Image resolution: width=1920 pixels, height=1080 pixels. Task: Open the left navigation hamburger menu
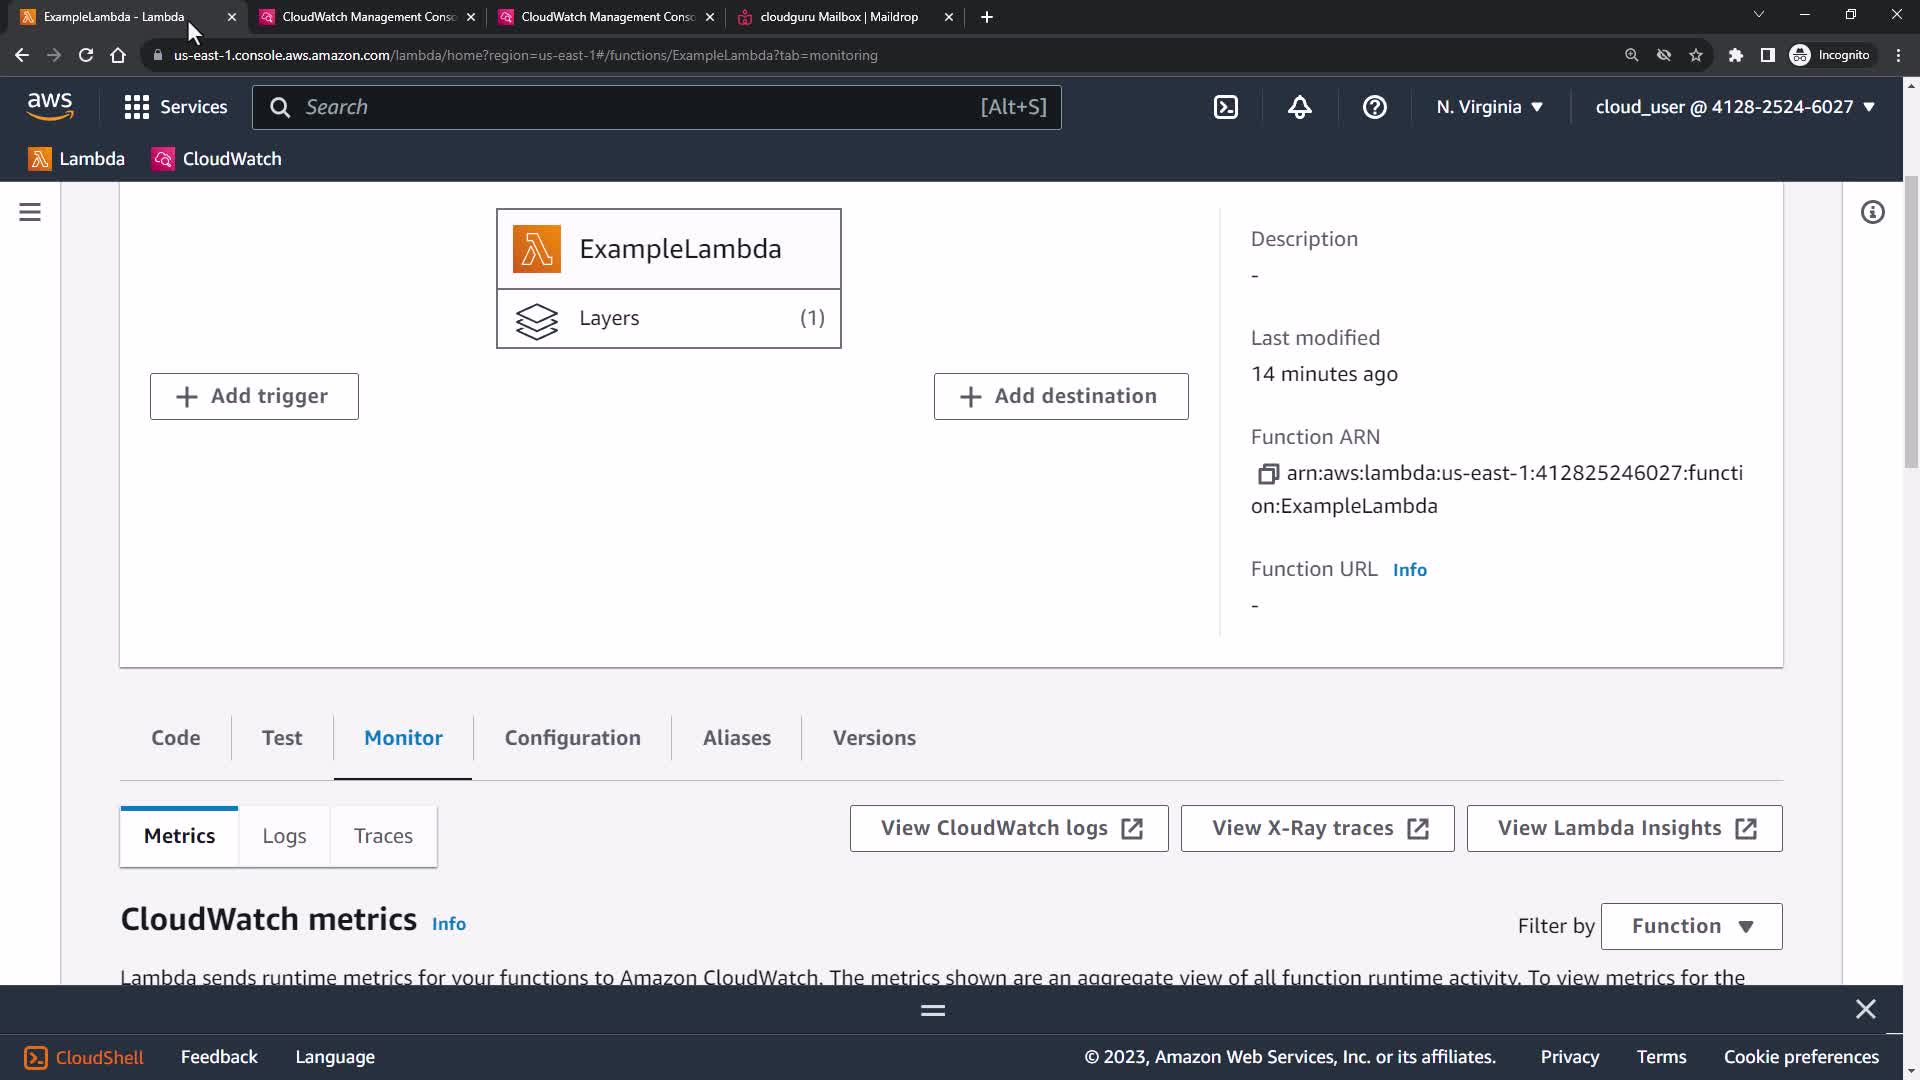pyautogui.click(x=30, y=212)
